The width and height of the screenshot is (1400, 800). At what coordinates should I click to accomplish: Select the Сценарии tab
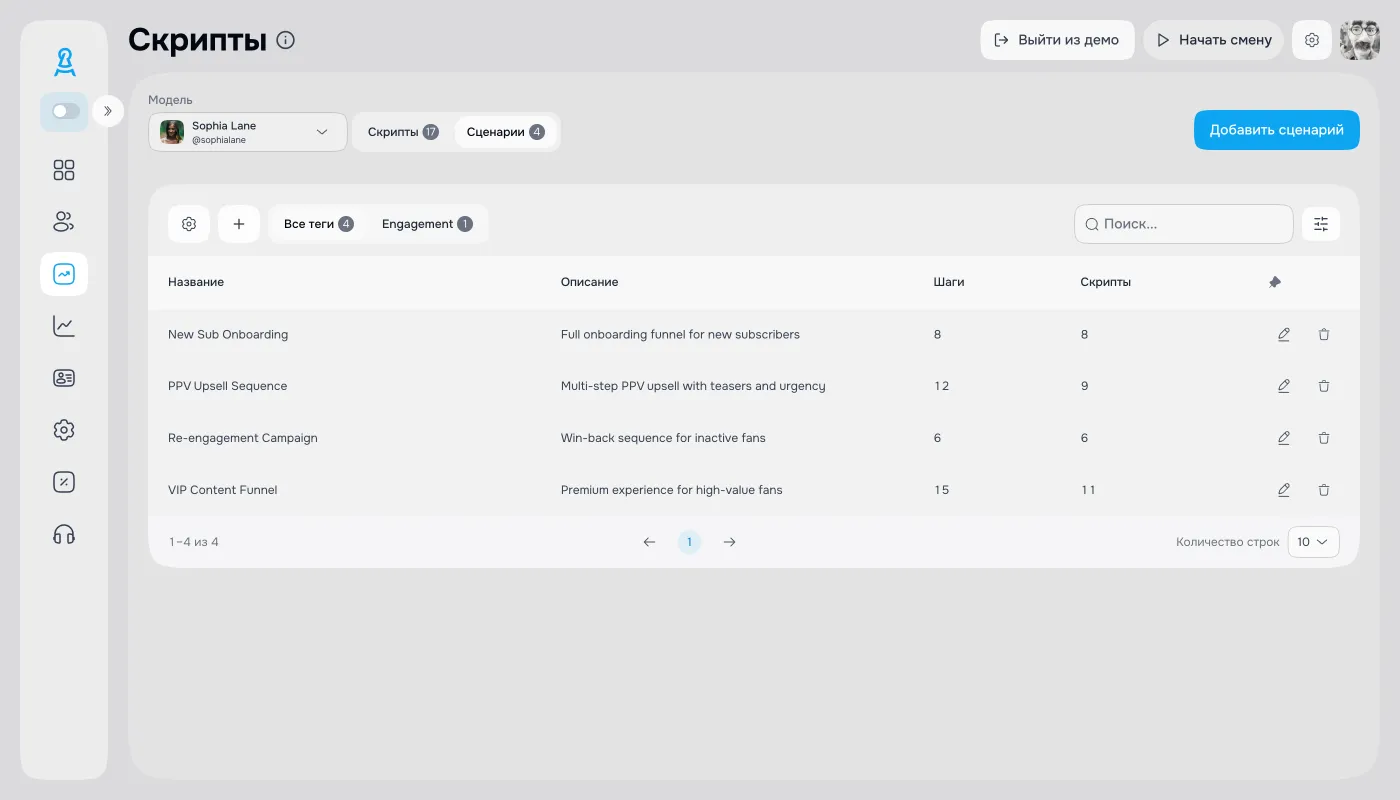click(x=505, y=132)
